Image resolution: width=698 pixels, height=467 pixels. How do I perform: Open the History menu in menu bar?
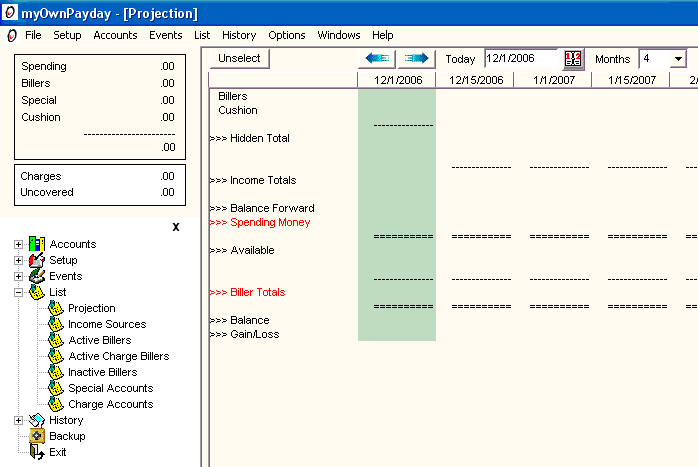239,35
